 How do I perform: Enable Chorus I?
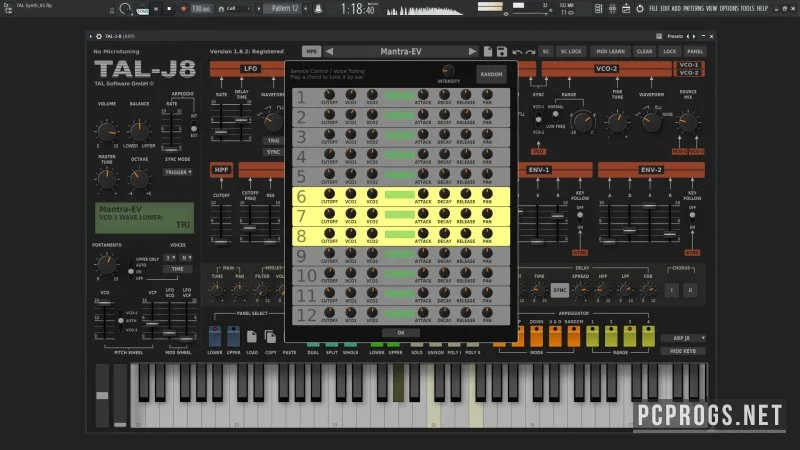click(671, 290)
